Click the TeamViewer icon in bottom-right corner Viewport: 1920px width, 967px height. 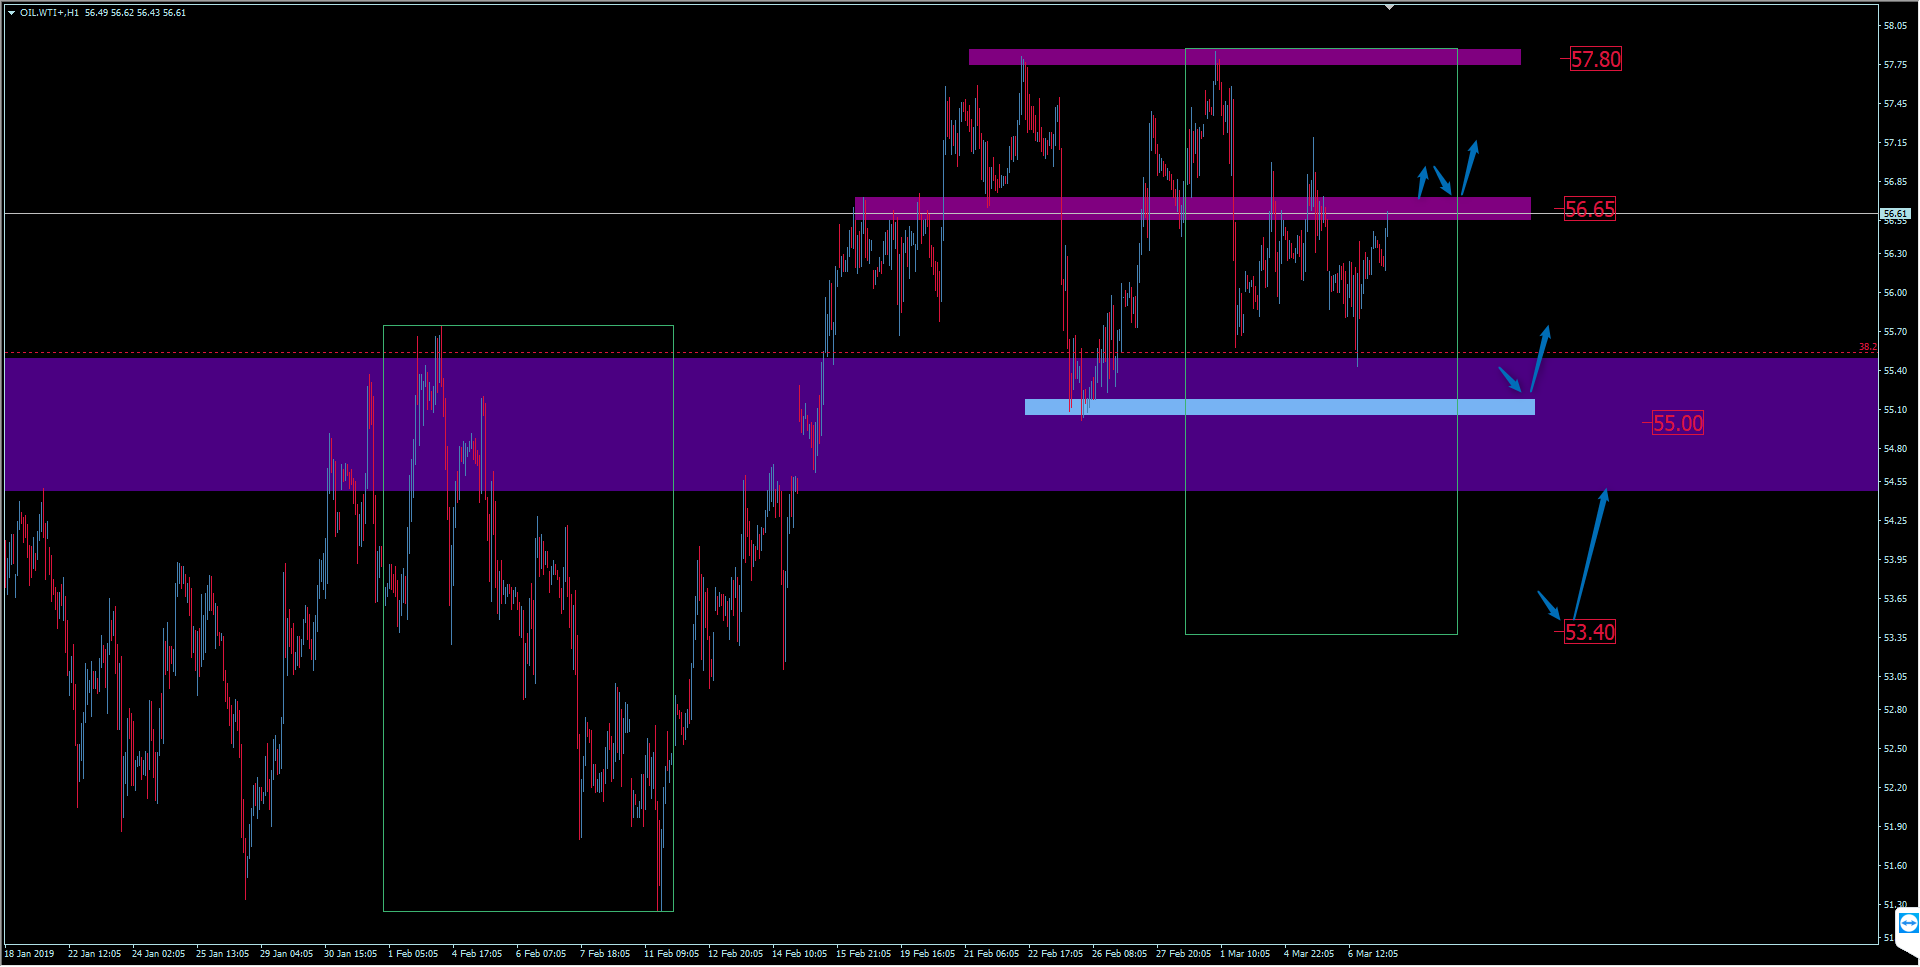(1908, 922)
